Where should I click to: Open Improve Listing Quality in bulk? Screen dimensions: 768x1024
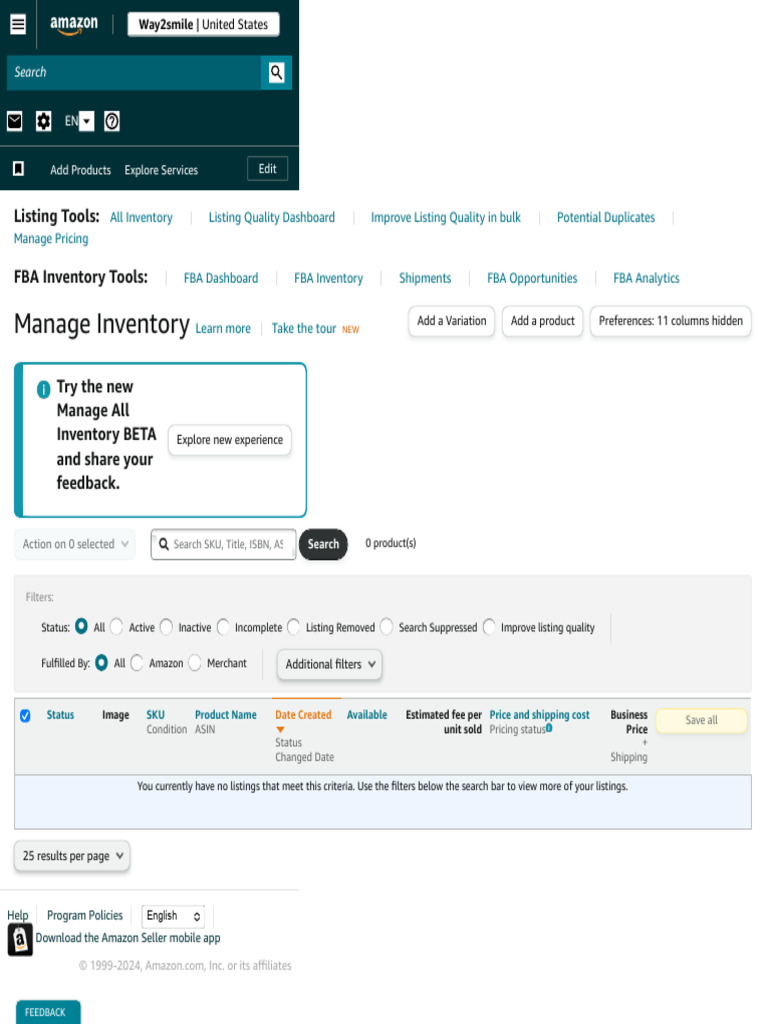coord(445,217)
